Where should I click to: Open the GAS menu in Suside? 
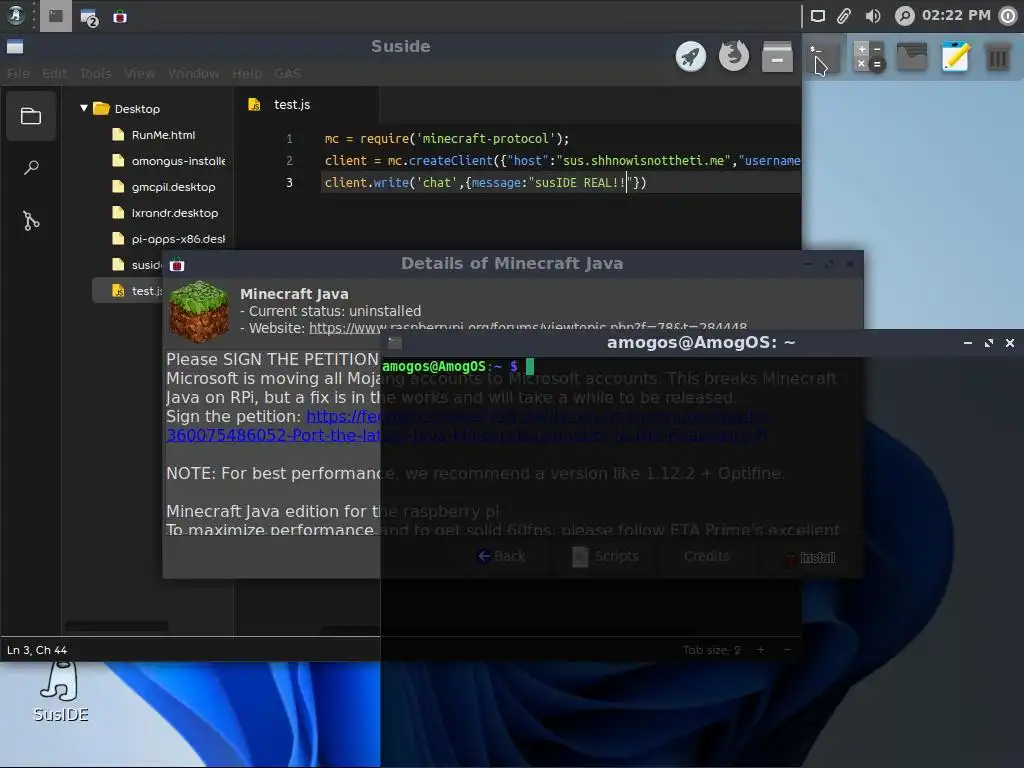point(288,73)
